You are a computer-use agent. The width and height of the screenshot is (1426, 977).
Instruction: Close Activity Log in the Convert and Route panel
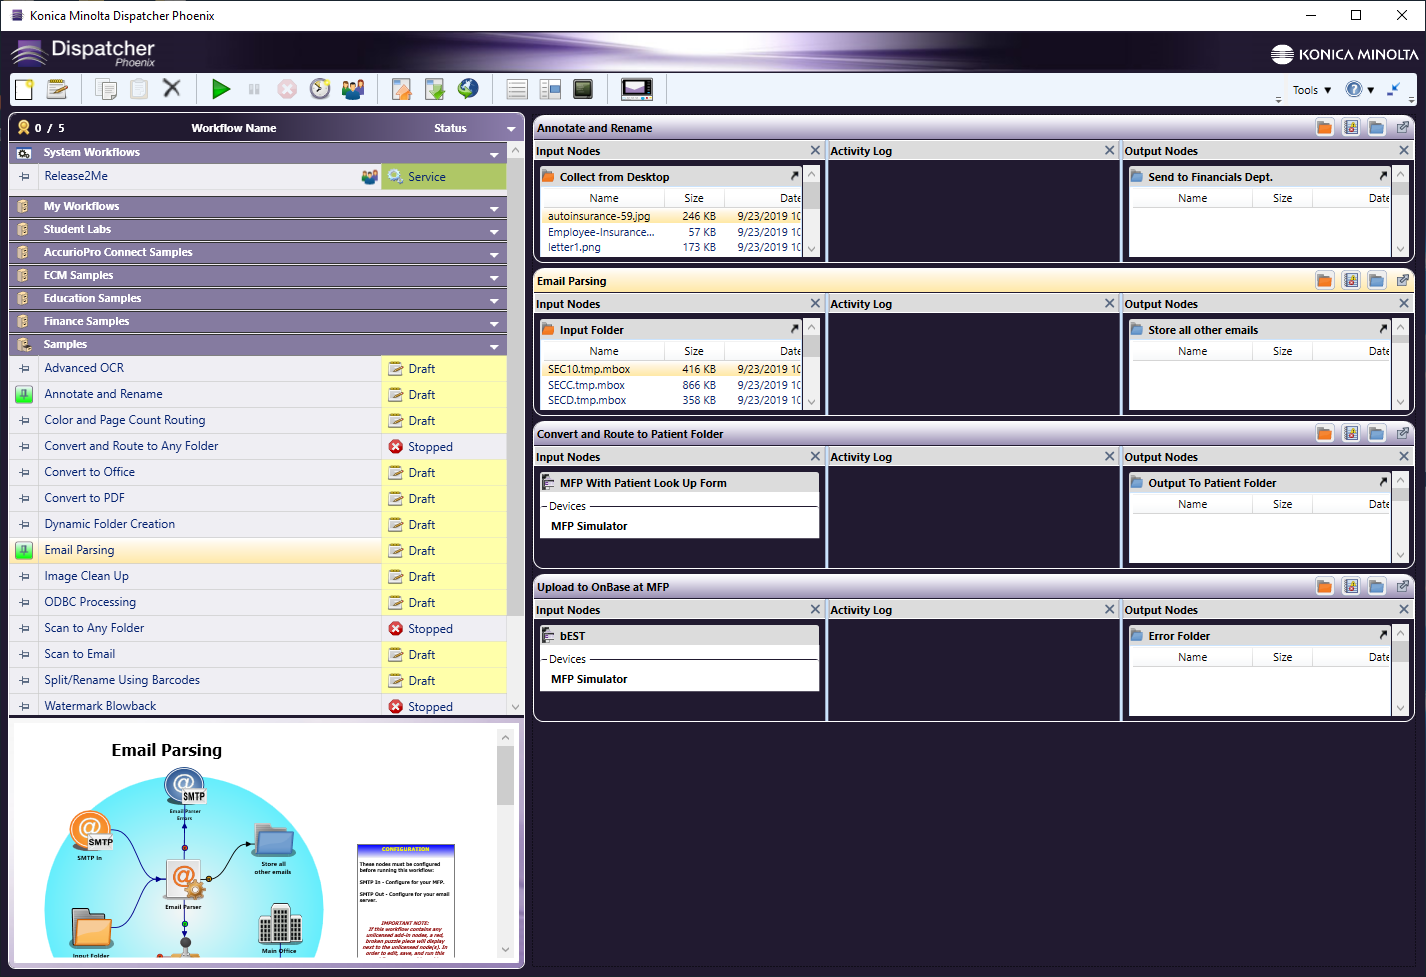tap(1109, 456)
